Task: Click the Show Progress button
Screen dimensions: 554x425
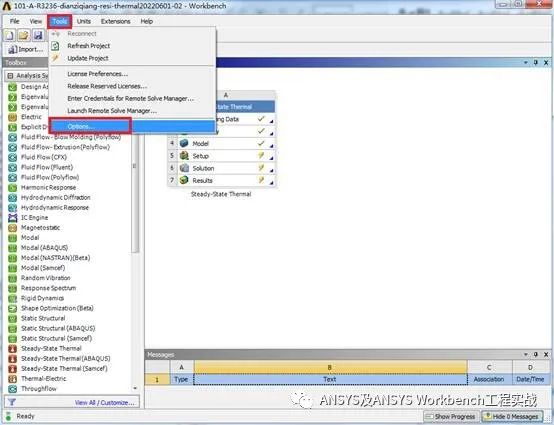Action: pyautogui.click(x=451, y=417)
